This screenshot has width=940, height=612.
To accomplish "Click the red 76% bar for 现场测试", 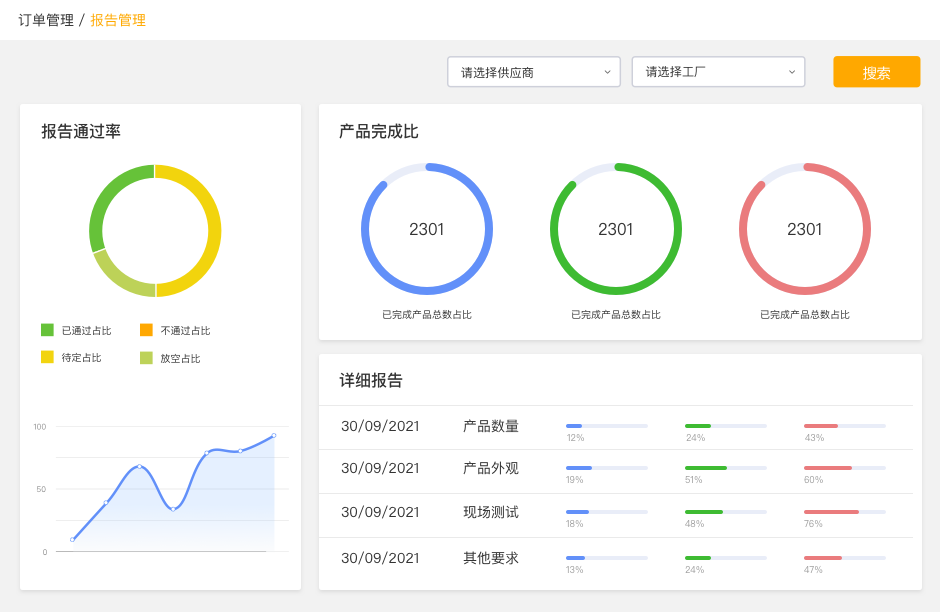I will pos(831,512).
